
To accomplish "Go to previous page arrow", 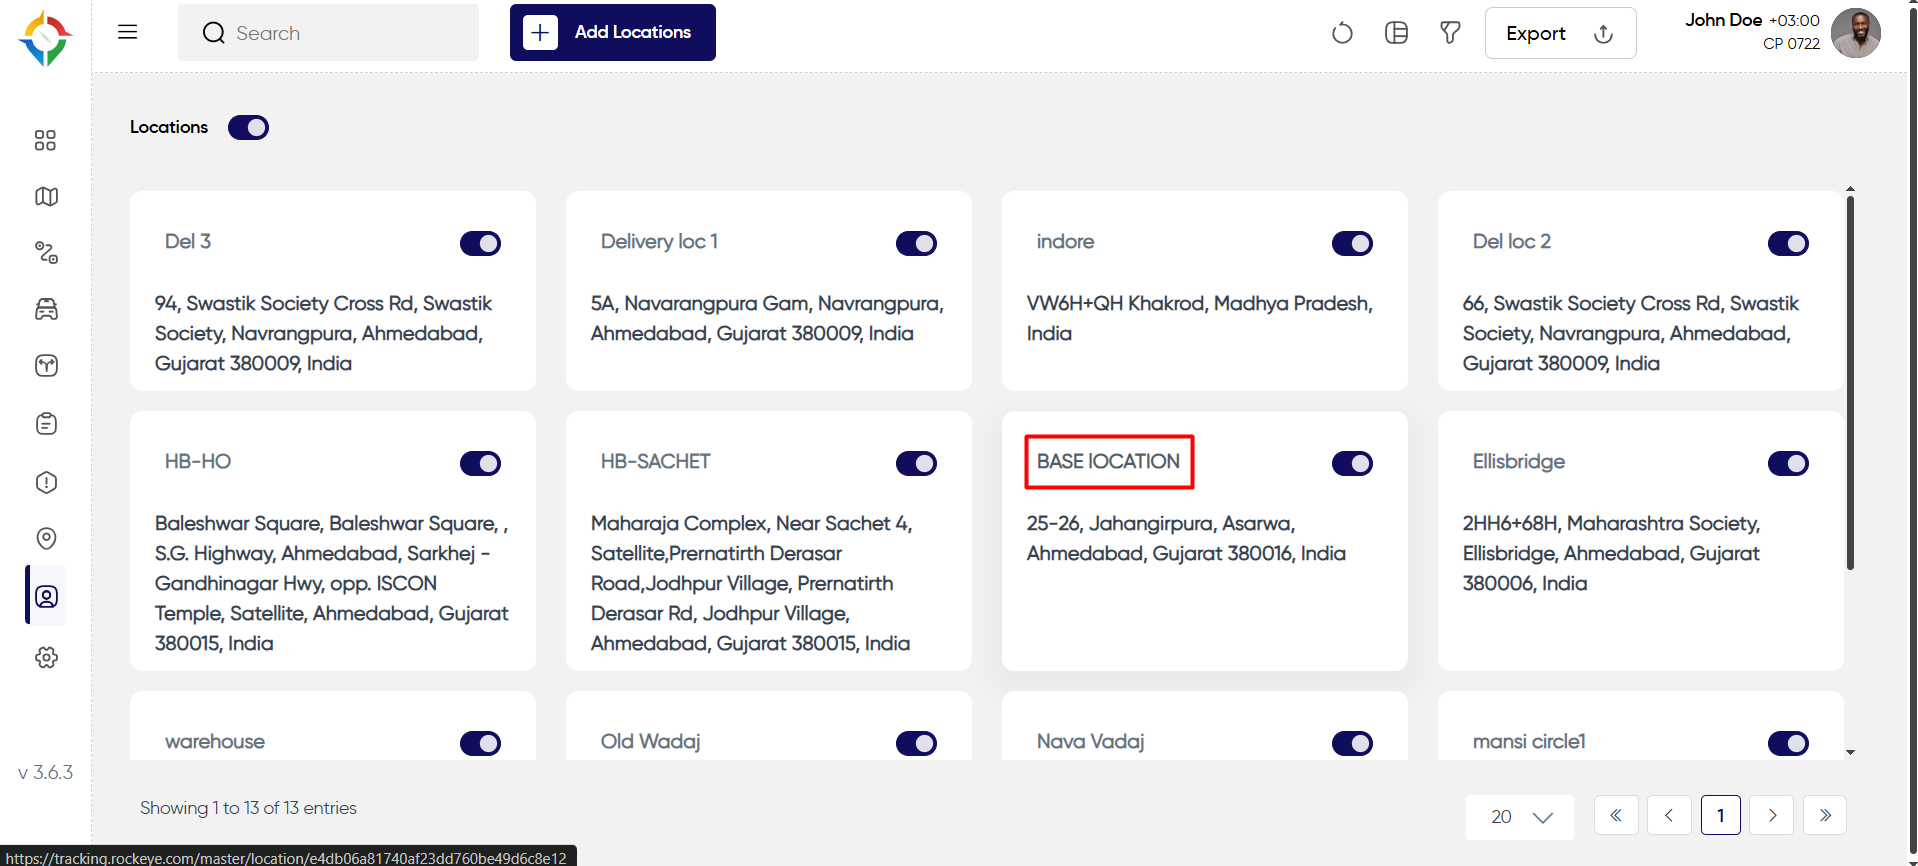I will click(x=1669, y=815).
